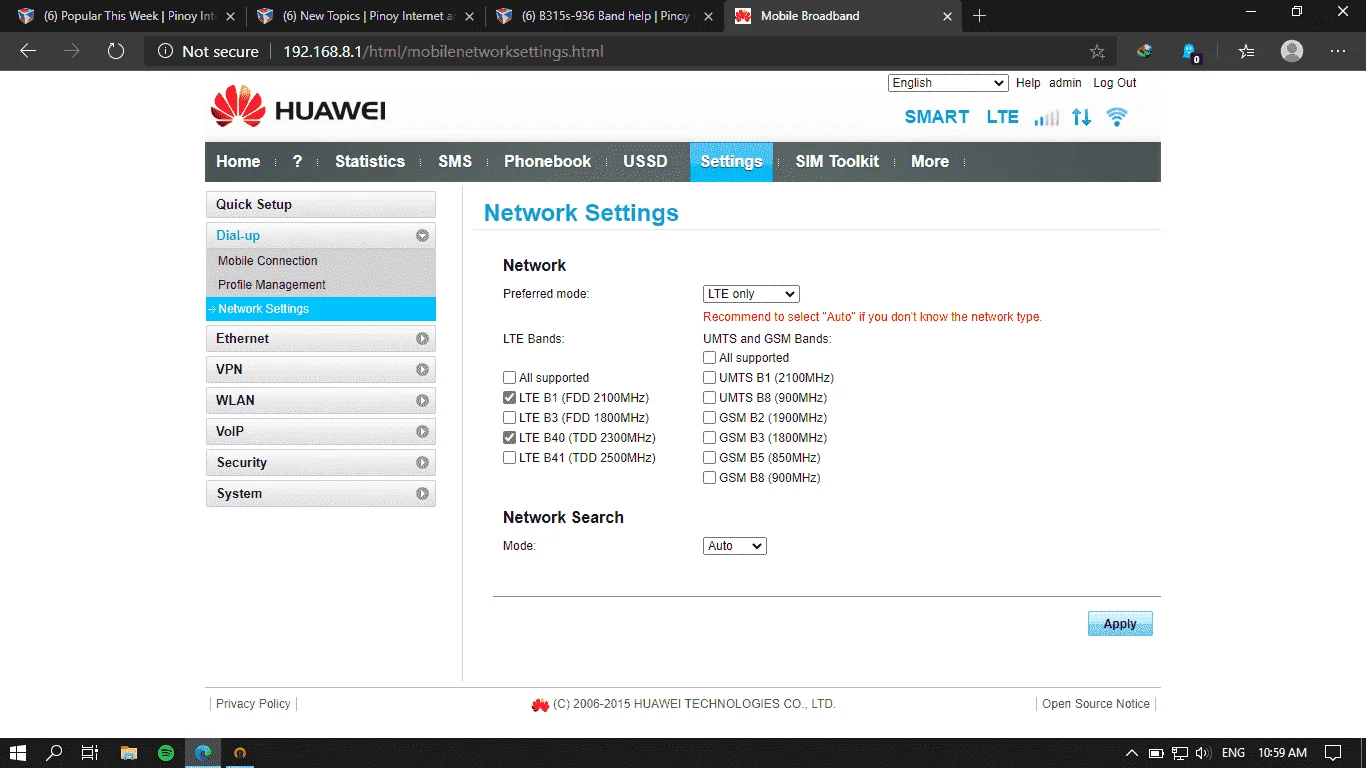Check GSM B3 (1800MHz)
This screenshot has width=1366, height=768.
pos(710,438)
